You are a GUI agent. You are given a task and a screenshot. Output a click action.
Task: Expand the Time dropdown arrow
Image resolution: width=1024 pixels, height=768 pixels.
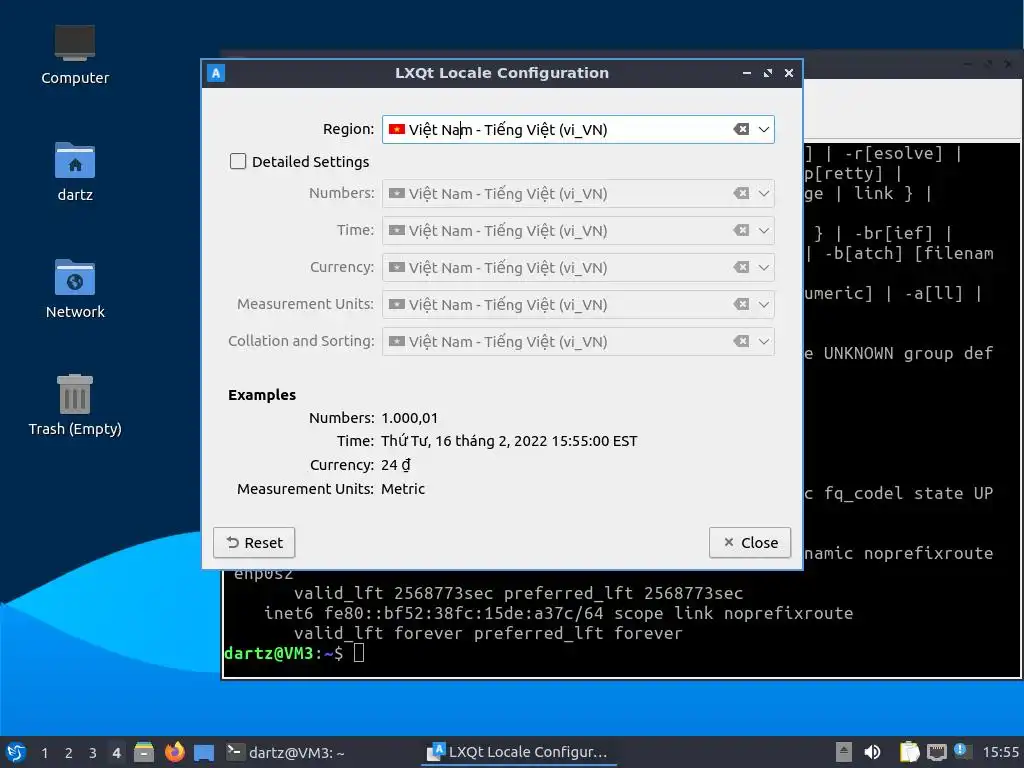[763, 231]
